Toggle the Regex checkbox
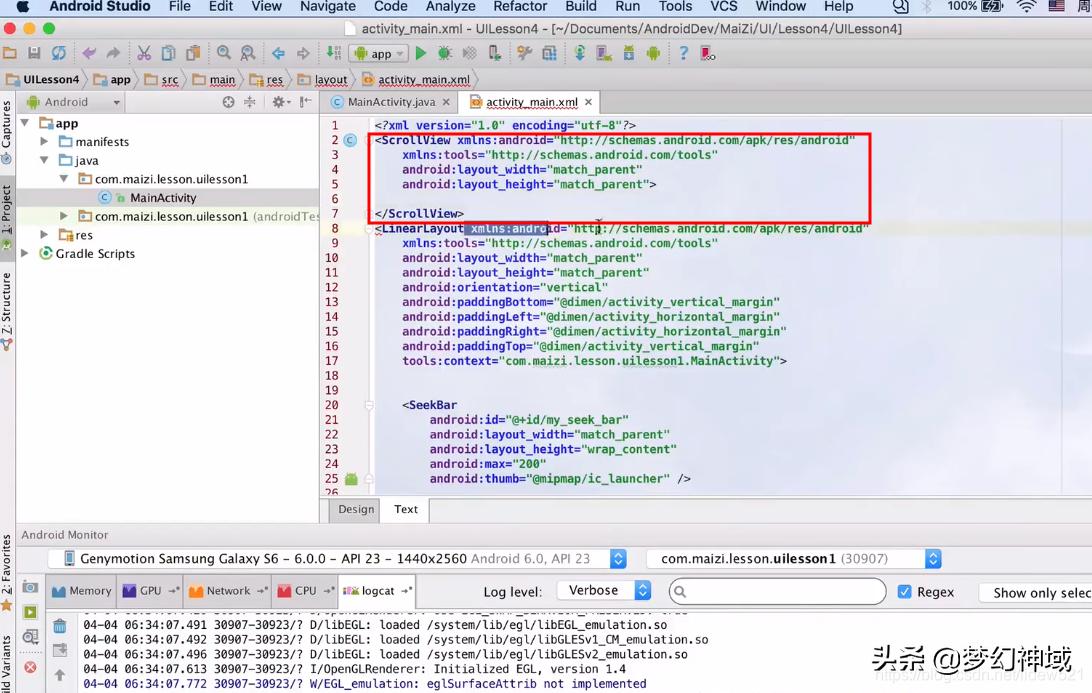The image size is (1092, 693). click(904, 591)
